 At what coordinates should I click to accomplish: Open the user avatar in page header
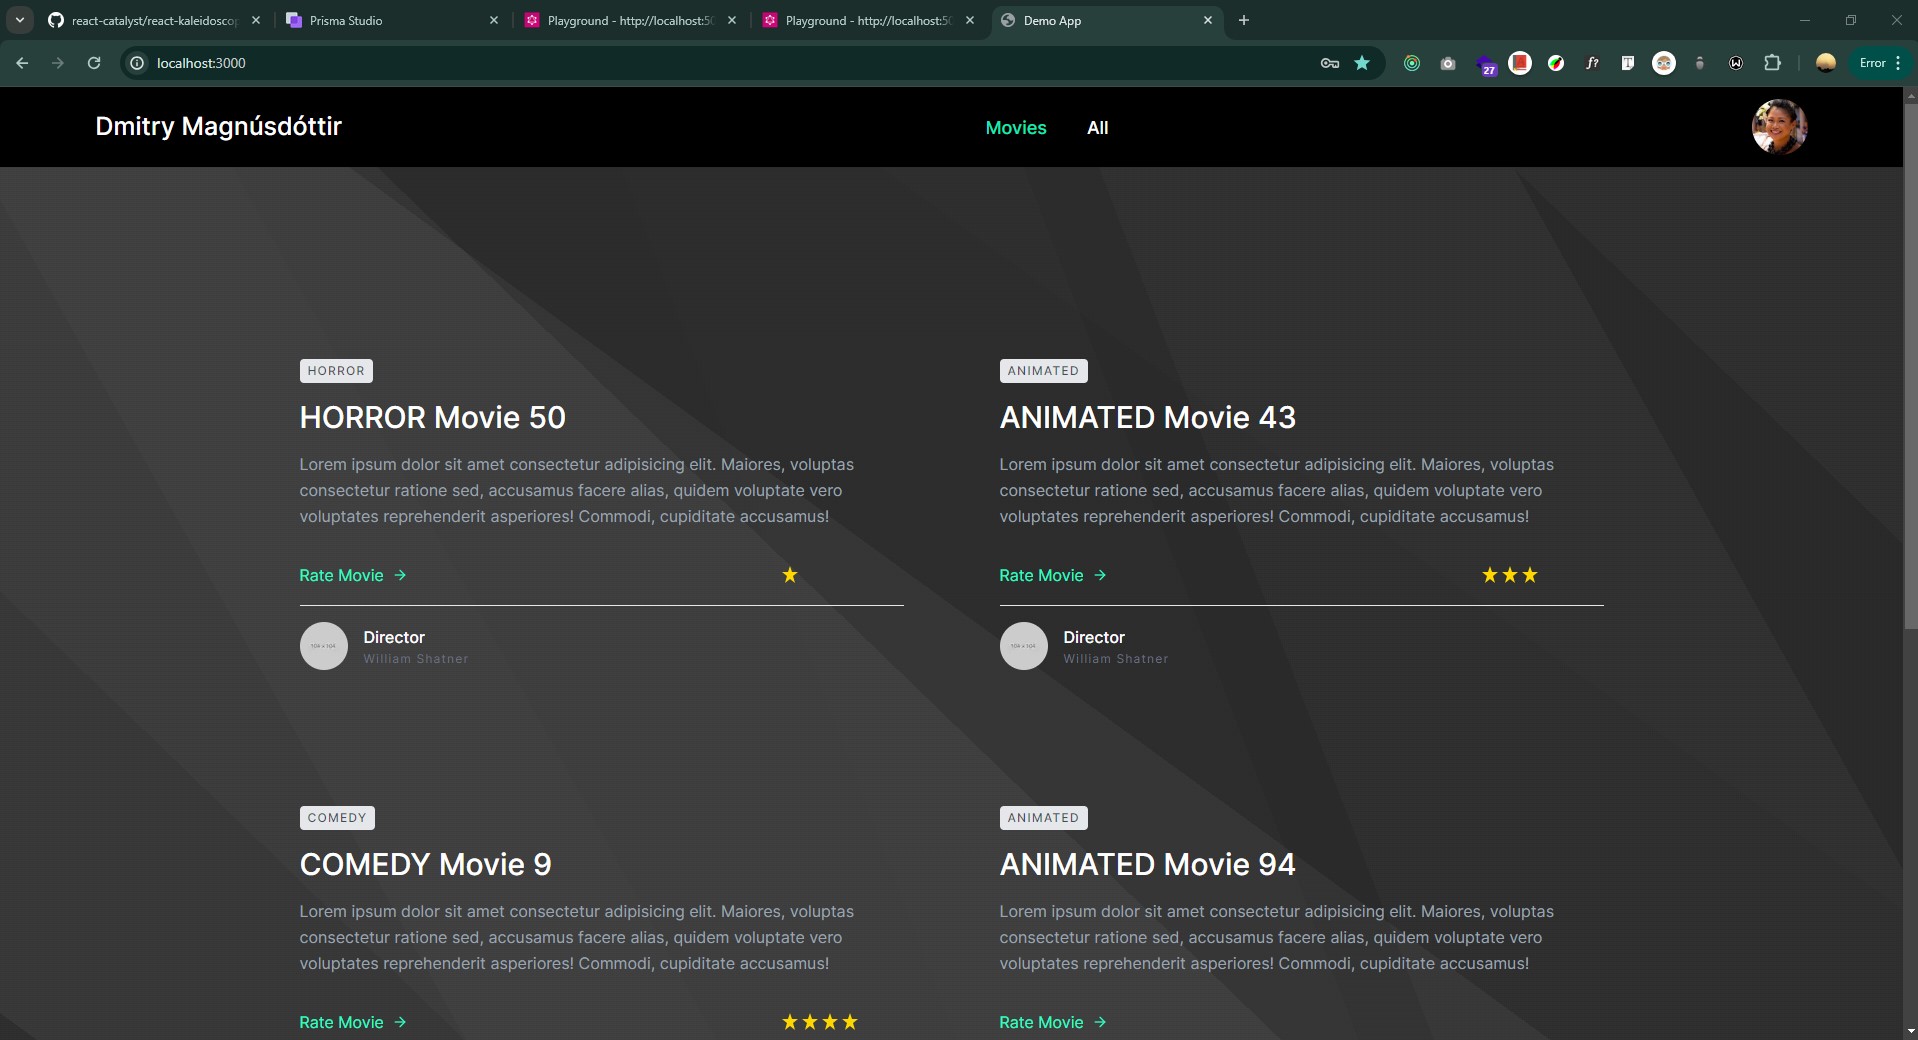[x=1779, y=127]
